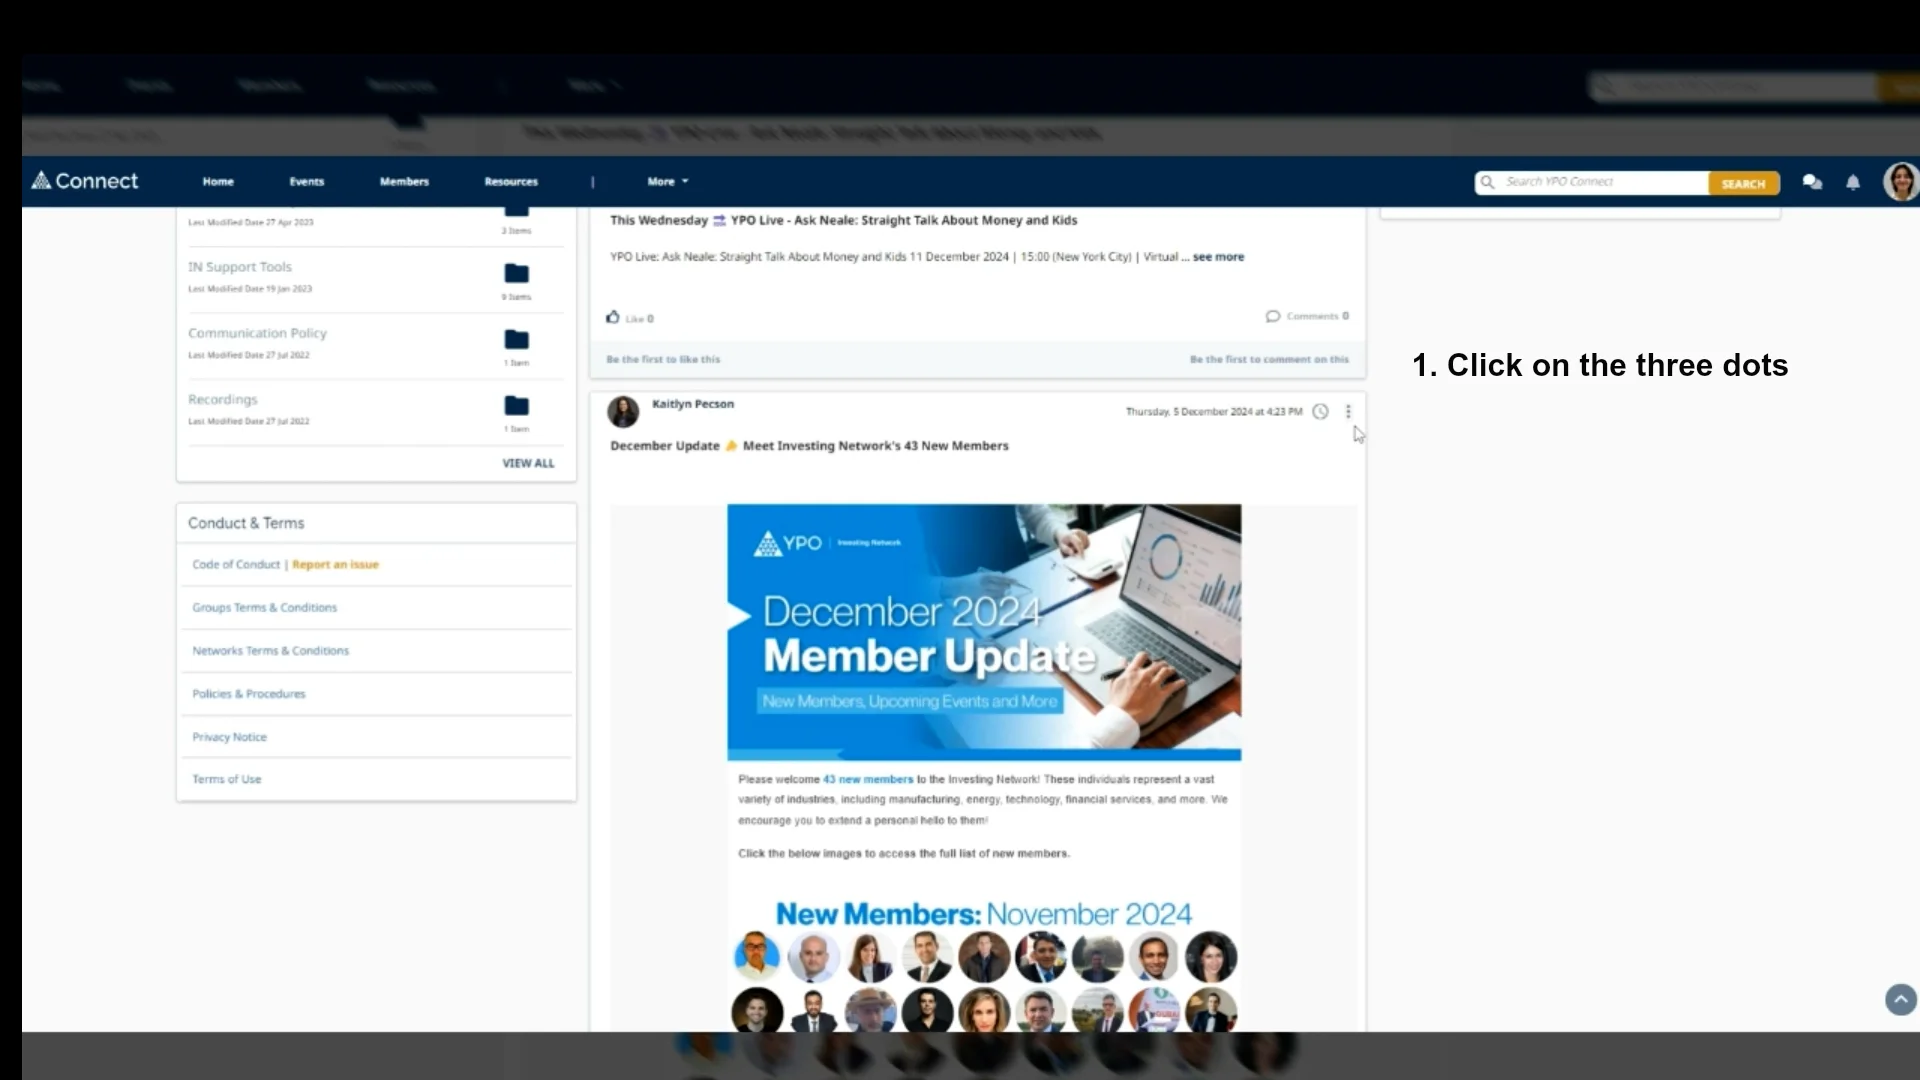Viewport: 1920px width, 1080px height.
Task: Open the chat messages icon
Action: click(x=1812, y=182)
